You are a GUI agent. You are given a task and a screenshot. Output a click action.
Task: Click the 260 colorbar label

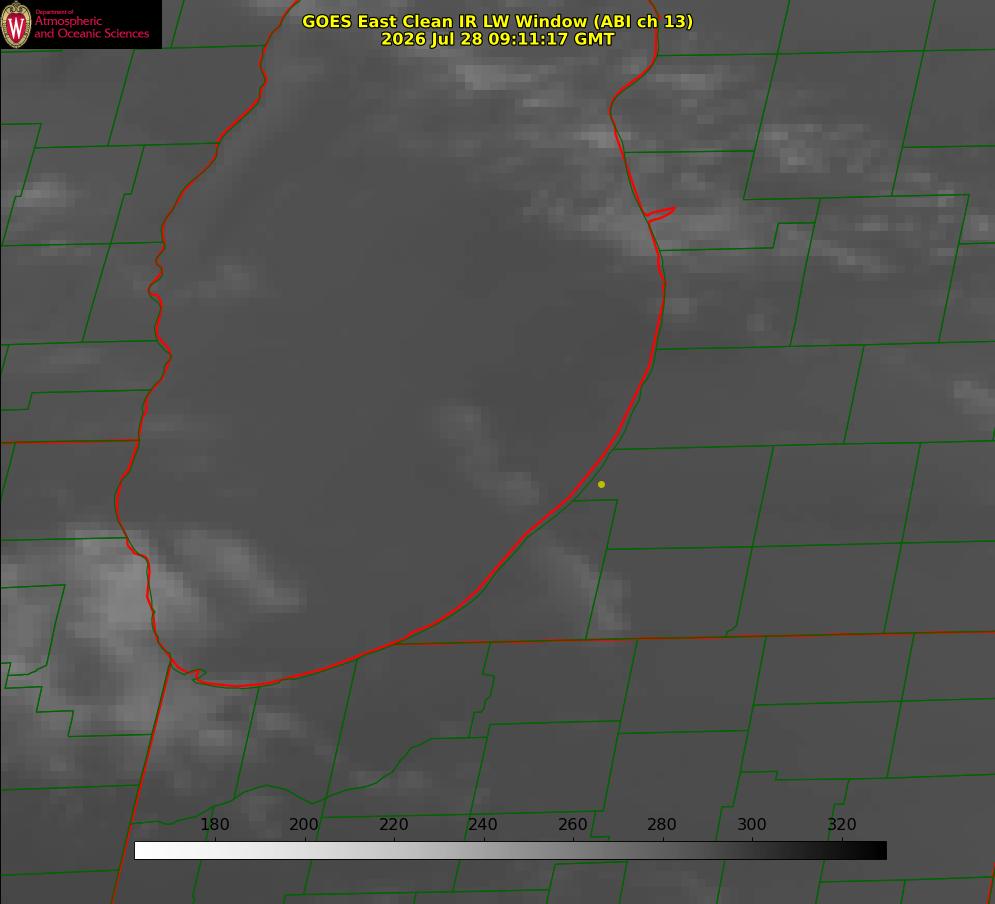tap(572, 824)
